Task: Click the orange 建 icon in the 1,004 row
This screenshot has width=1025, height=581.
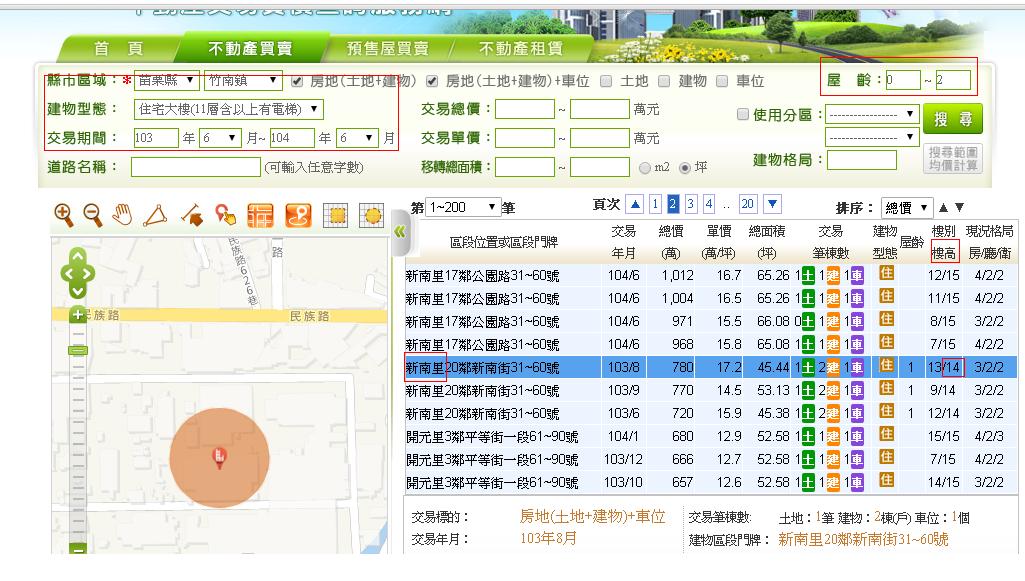Action: 833,299
